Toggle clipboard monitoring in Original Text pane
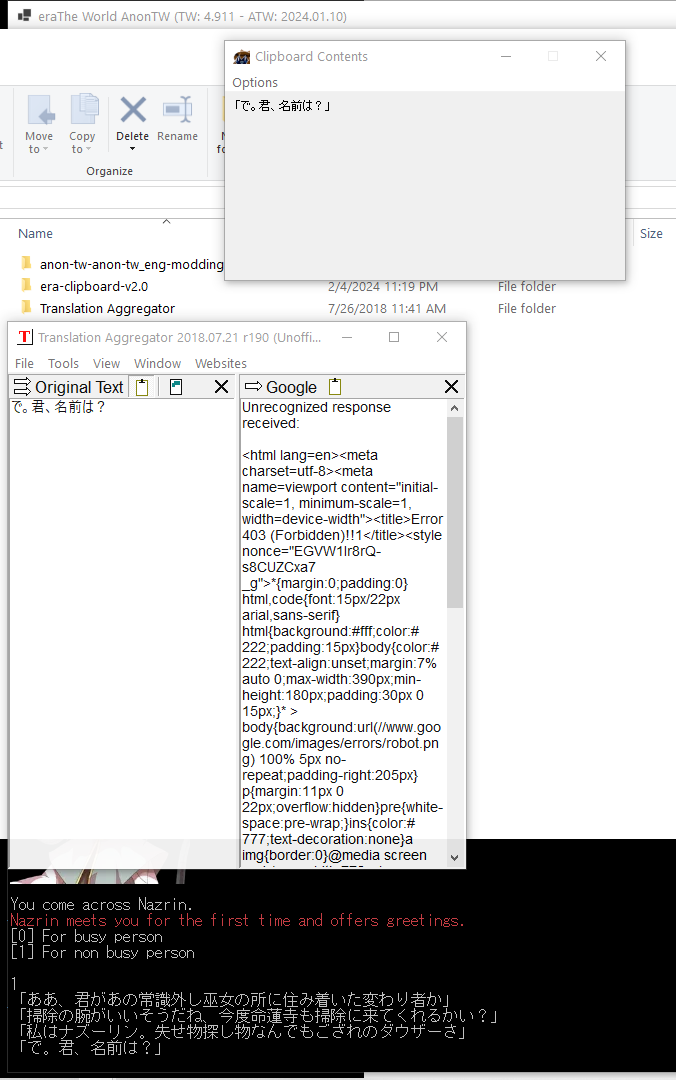The image size is (676, 1080). point(142,387)
